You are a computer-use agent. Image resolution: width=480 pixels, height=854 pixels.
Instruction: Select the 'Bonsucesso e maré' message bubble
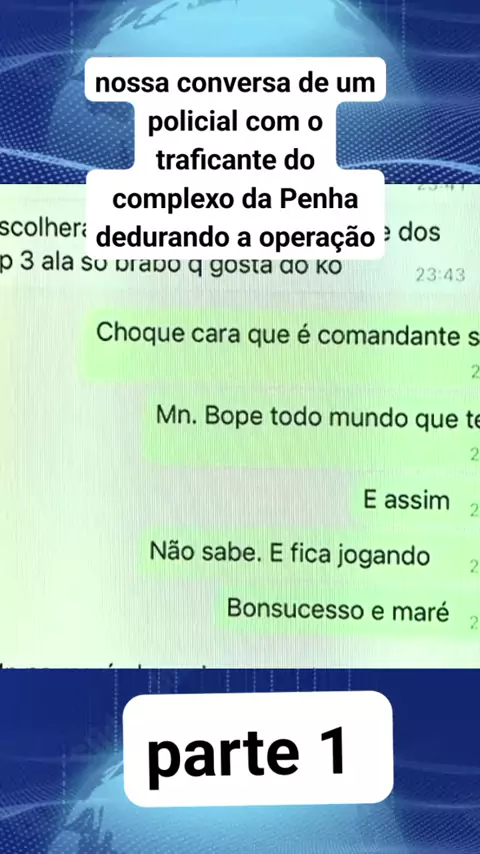pyautogui.click(x=338, y=609)
